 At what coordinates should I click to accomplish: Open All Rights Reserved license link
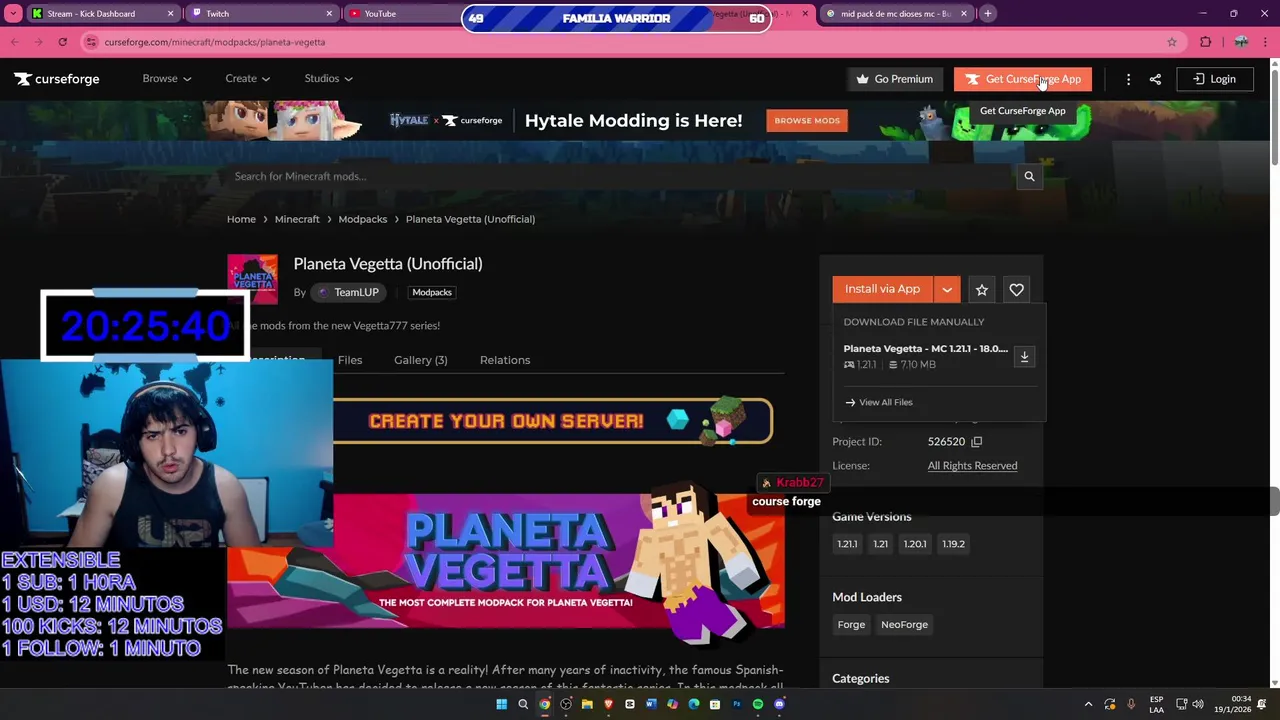click(x=972, y=466)
